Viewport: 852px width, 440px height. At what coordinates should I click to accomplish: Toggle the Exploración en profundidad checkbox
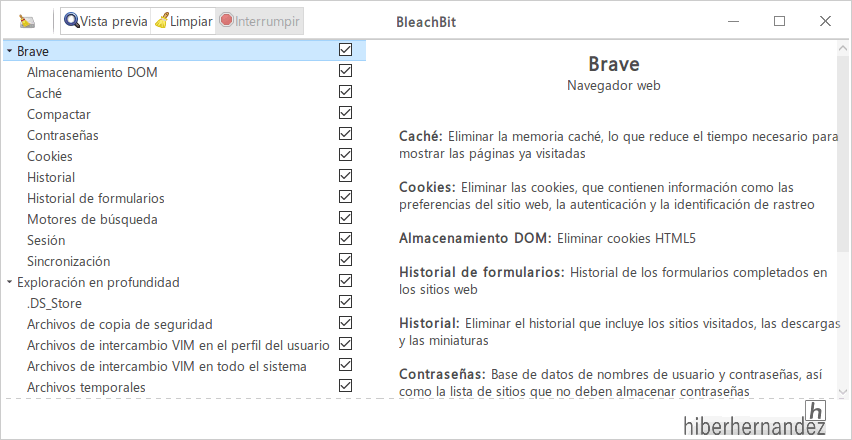coord(345,281)
